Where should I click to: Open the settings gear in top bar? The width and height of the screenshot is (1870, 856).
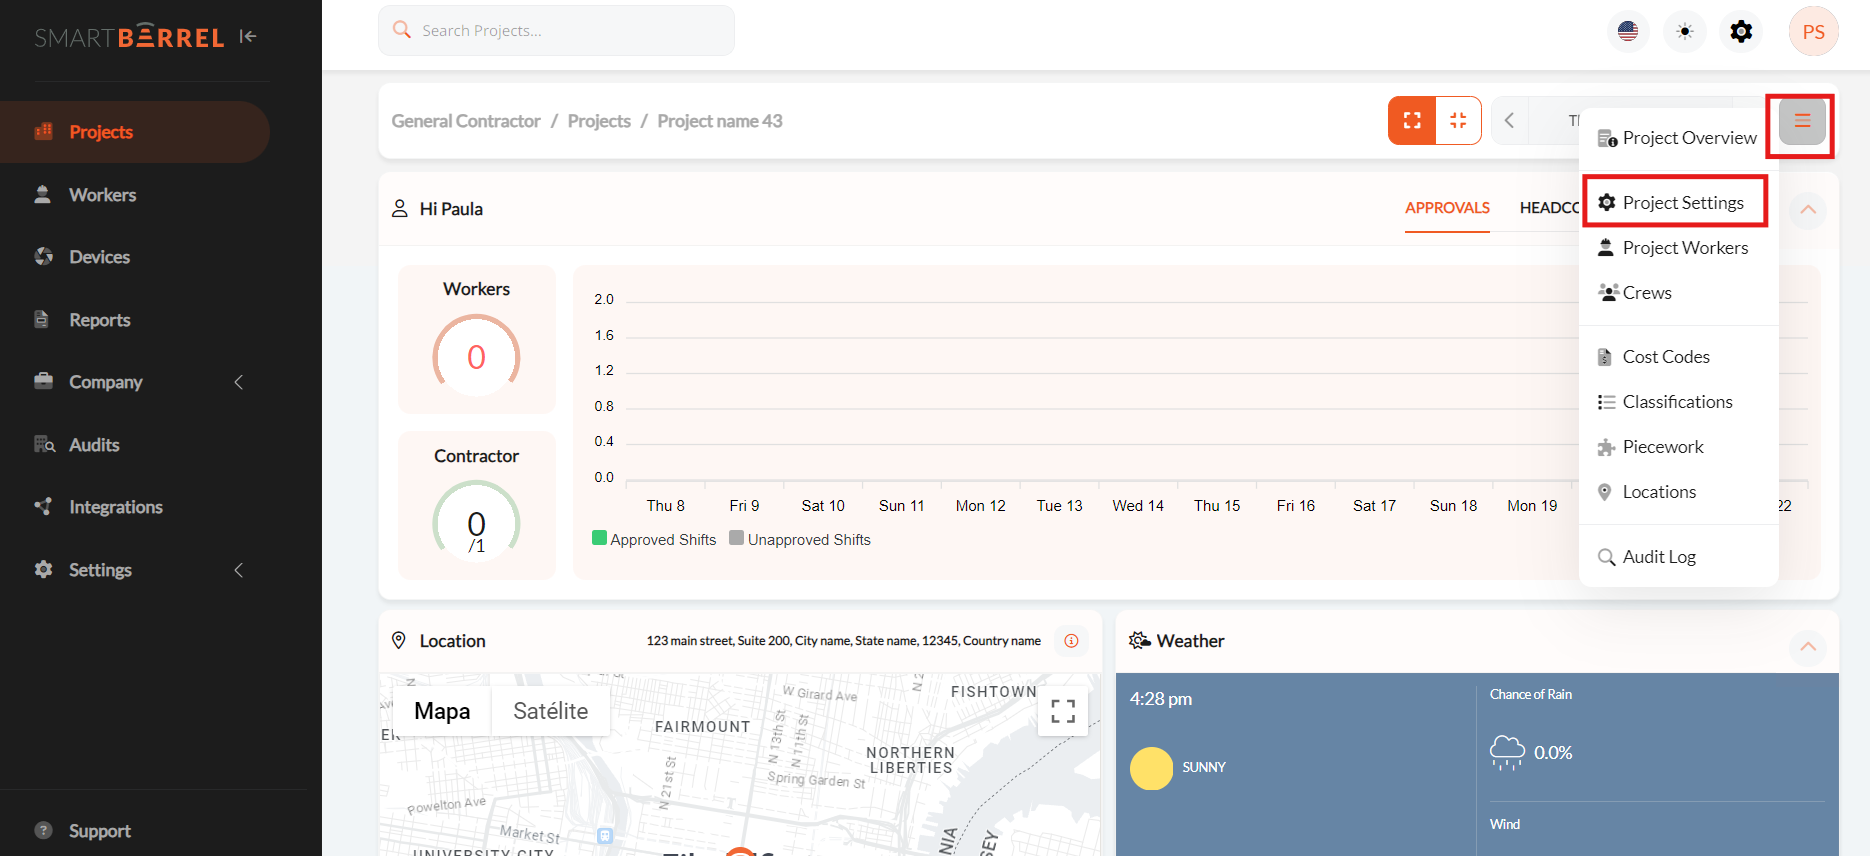pyautogui.click(x=1741, y=31)
